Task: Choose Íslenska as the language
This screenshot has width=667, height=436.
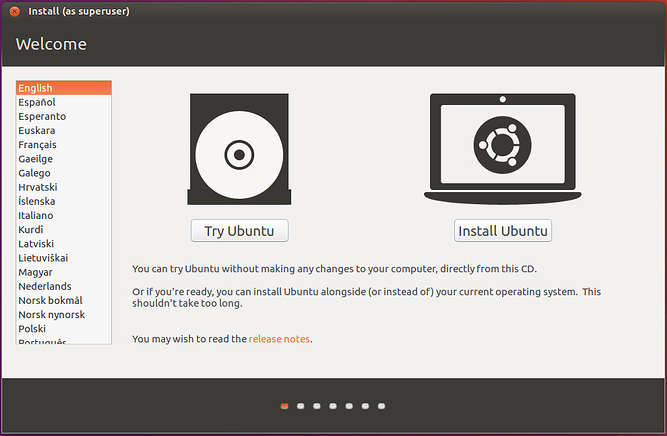Action: [x=64, y=201]
